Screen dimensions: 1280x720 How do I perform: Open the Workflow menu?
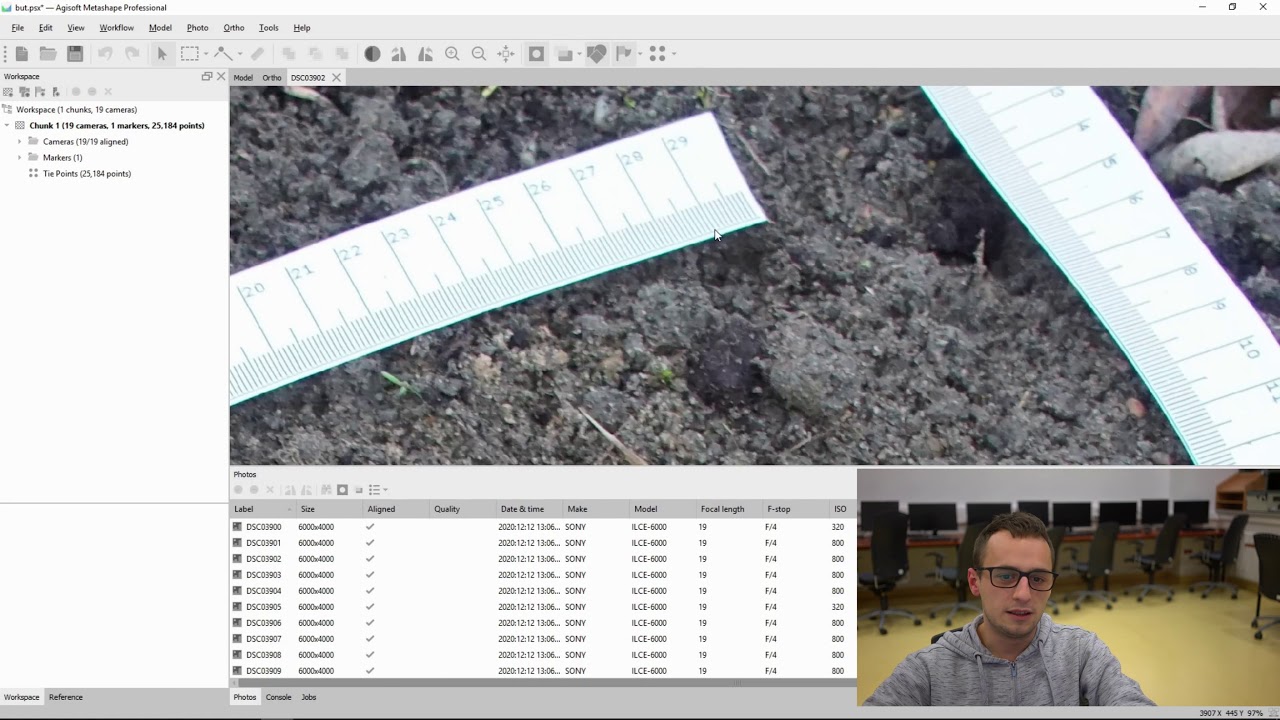tap(116, 28)
